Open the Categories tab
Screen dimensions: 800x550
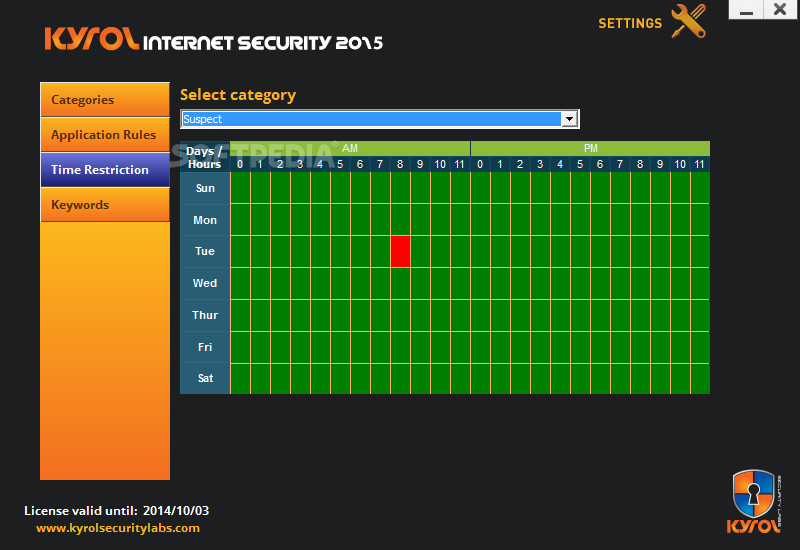105,99
